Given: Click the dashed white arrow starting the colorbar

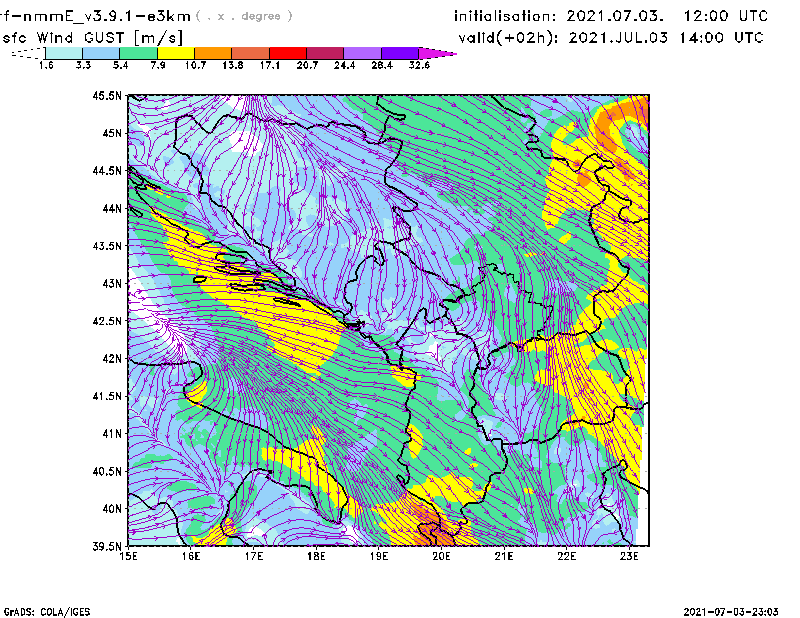Looking at the screenshot, I should (x=28, y=52).
